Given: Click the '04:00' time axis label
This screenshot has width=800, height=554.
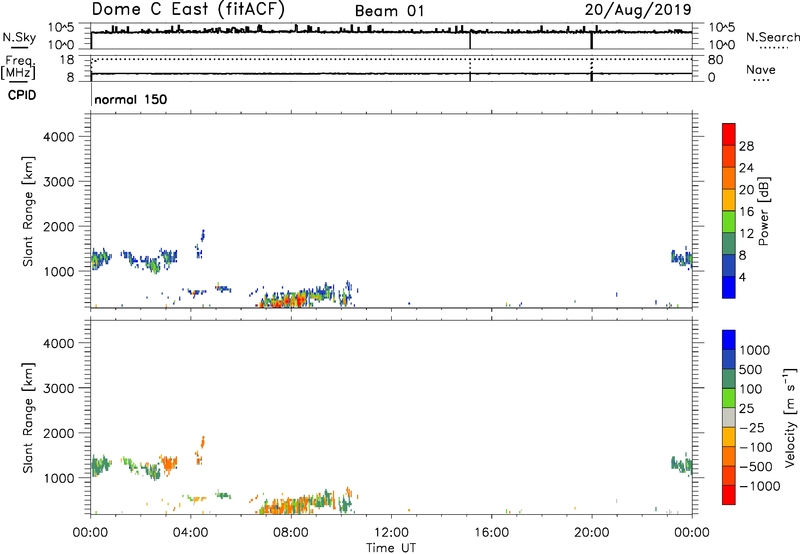Looking at the screenshot, I should click(190, 533).
